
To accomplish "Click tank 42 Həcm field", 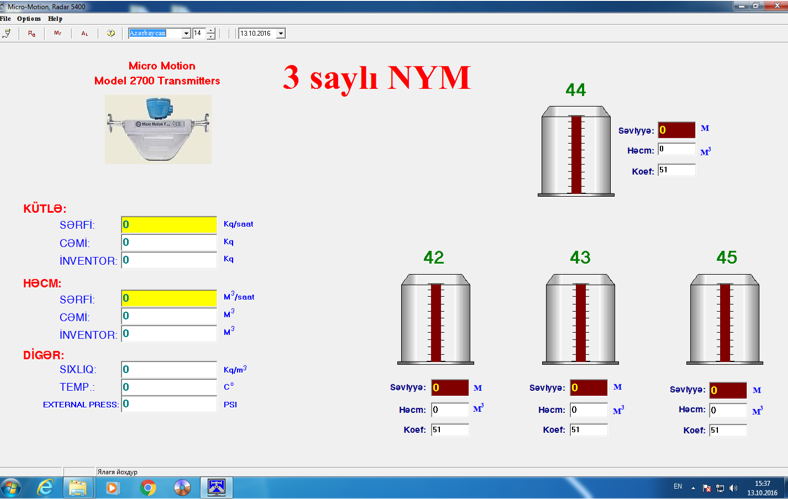I will tap(450, 410).
